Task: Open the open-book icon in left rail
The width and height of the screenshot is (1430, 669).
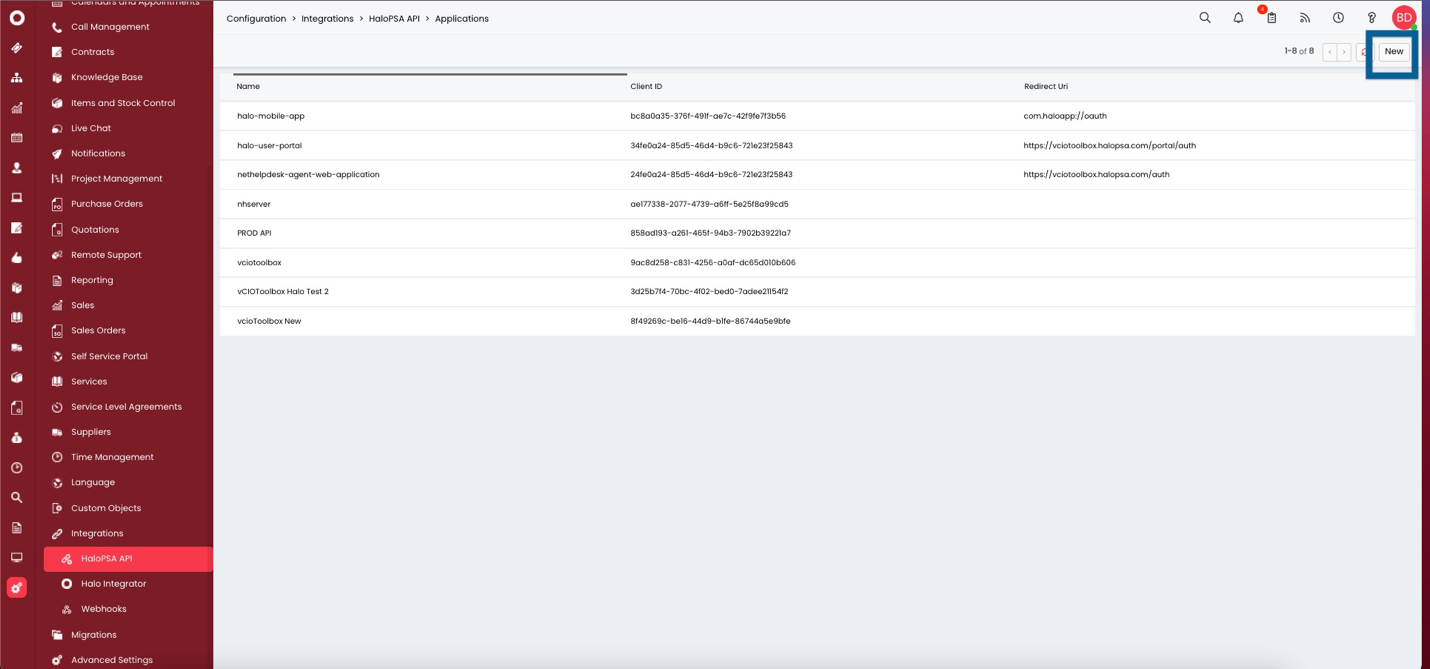Action: [x=17, y=317]
